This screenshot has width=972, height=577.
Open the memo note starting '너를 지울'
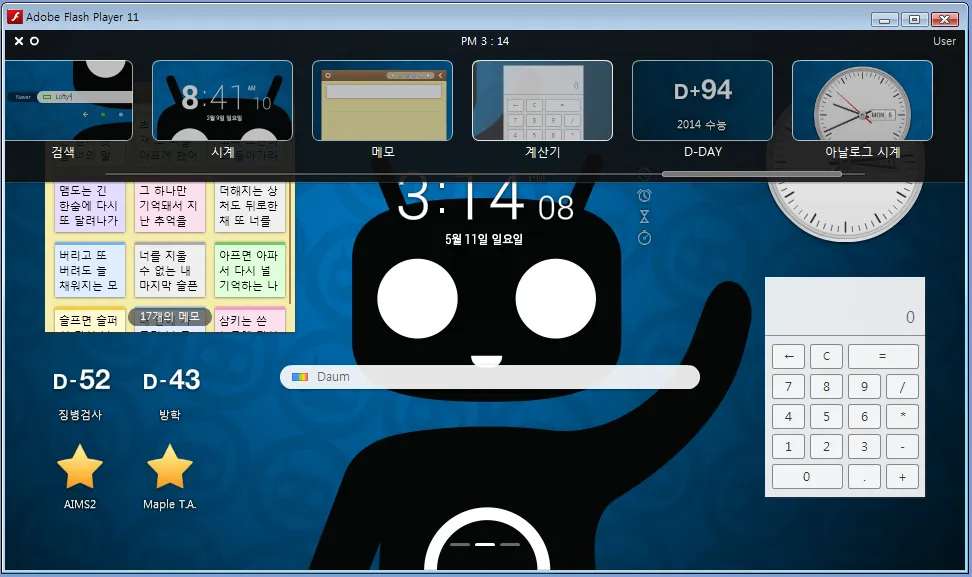[x=170, y=271]
